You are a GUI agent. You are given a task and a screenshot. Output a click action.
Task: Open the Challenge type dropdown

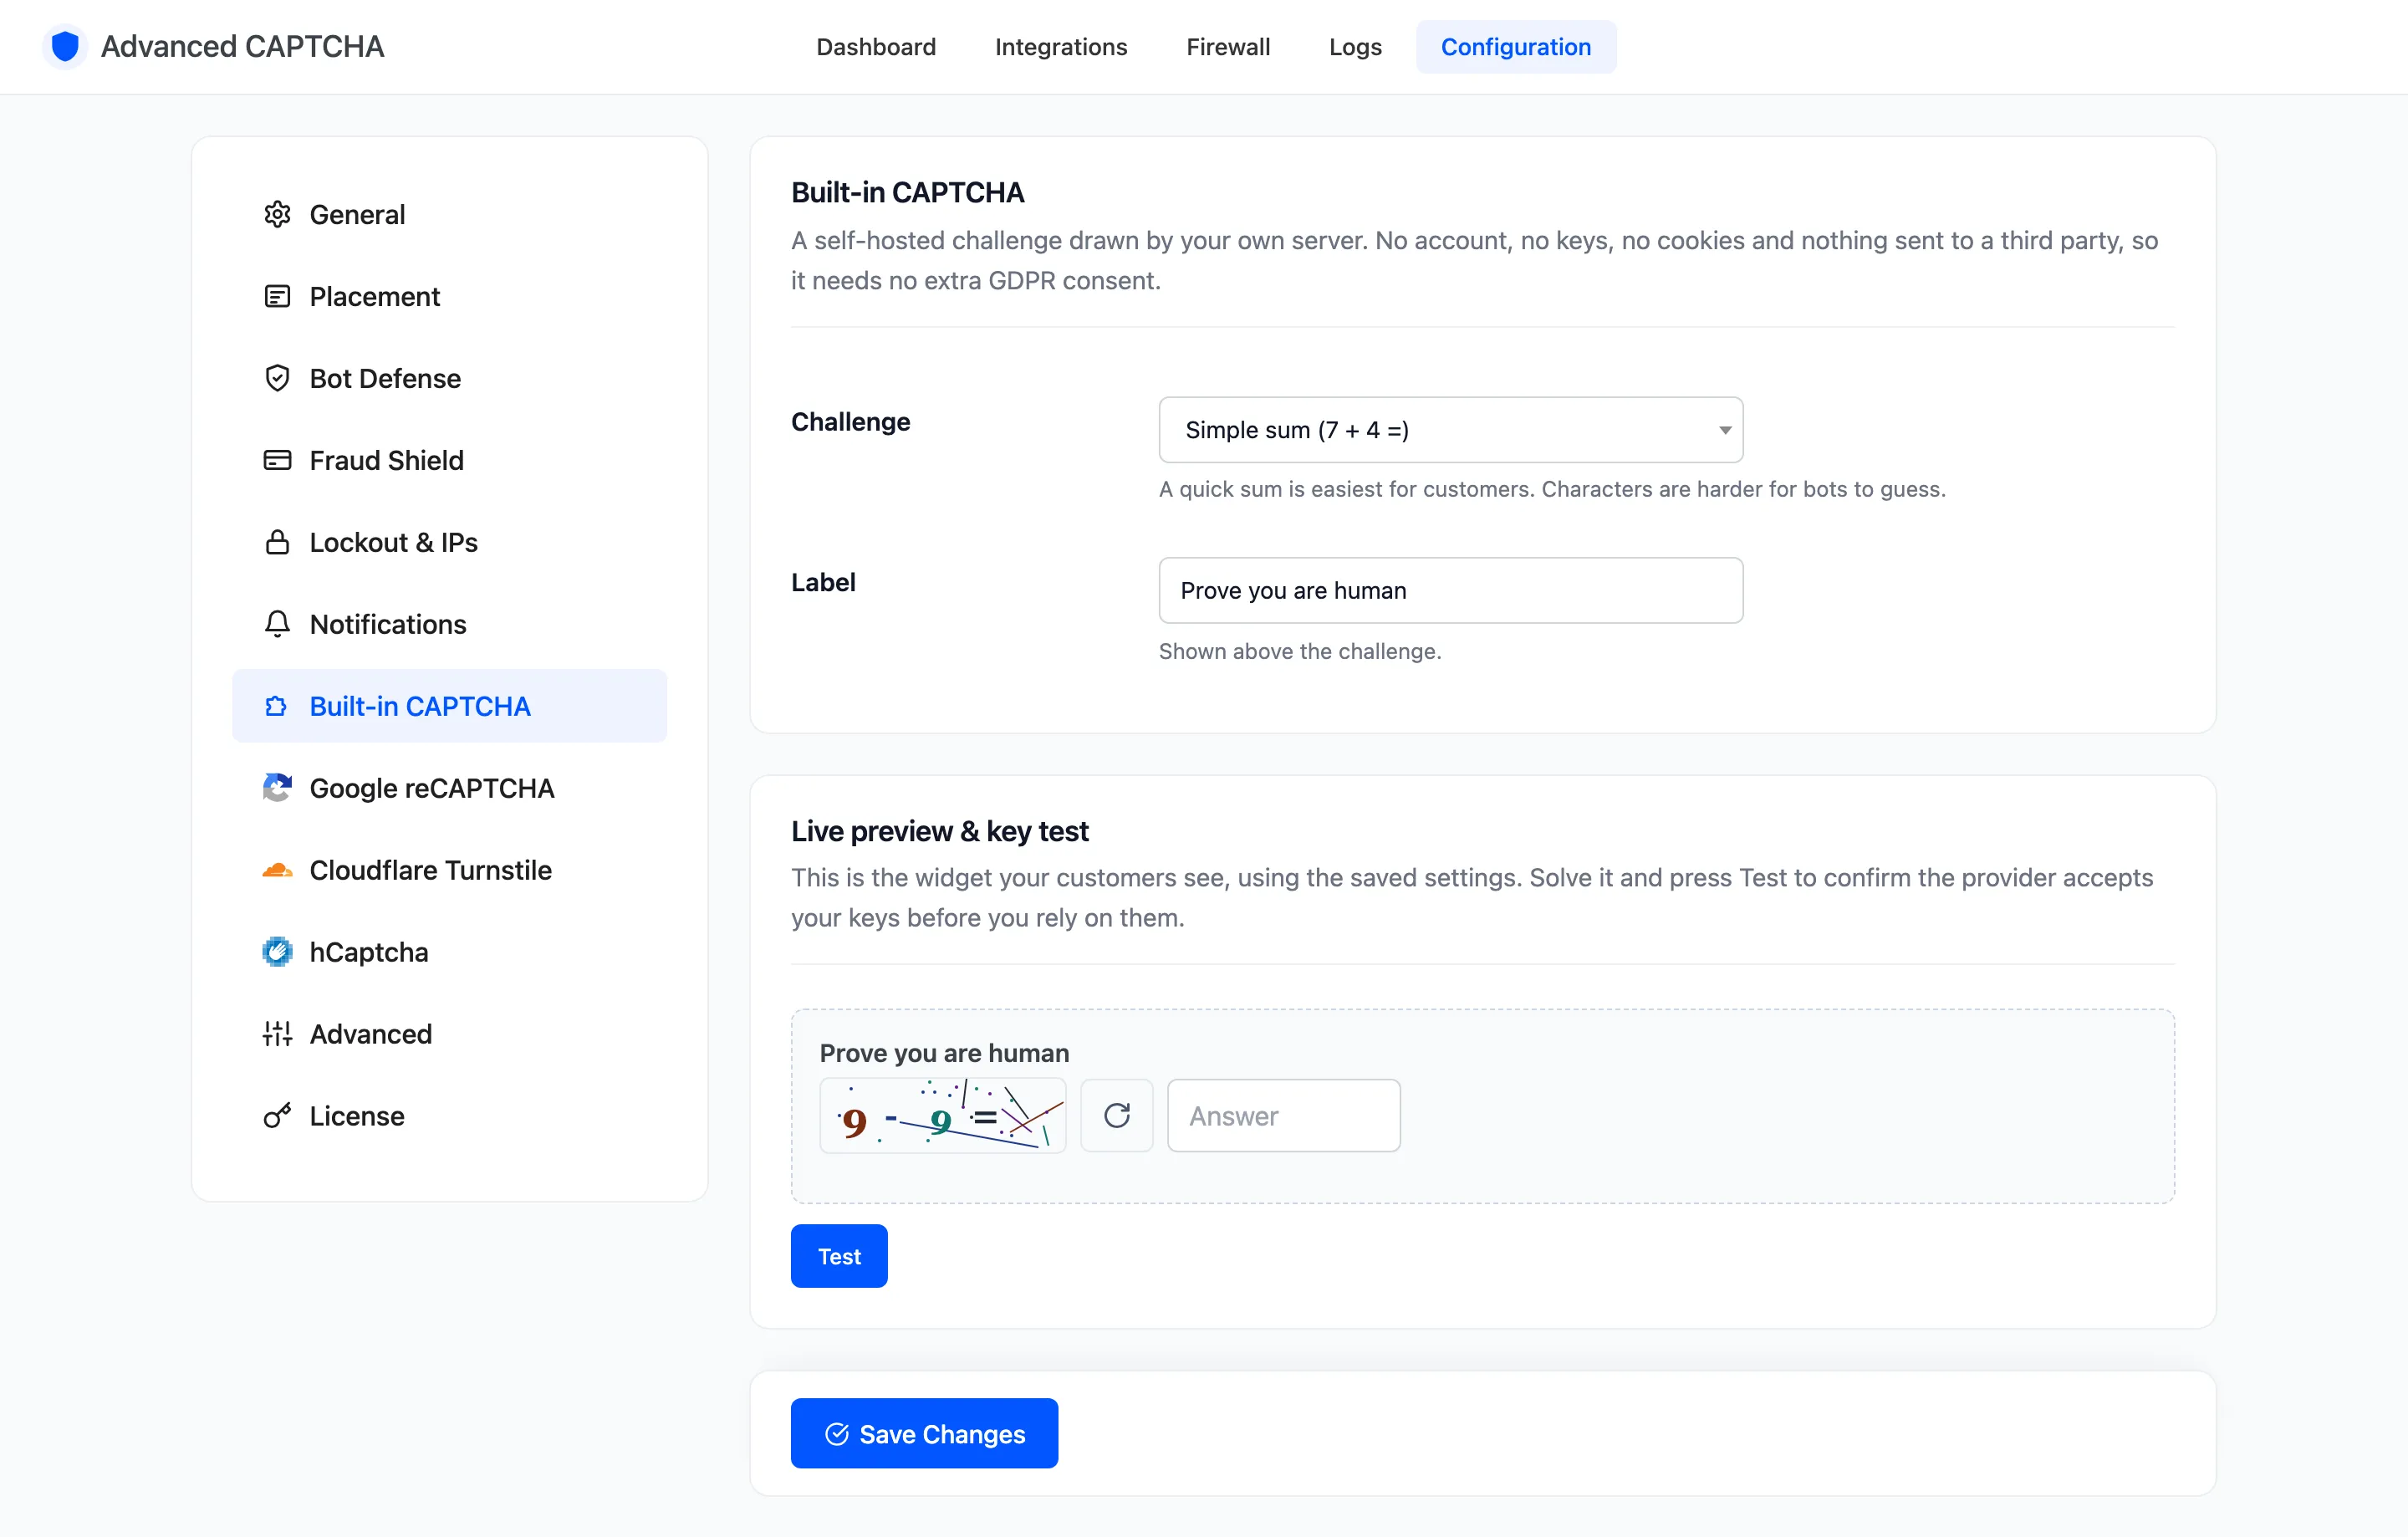[x=1450, y=430]
